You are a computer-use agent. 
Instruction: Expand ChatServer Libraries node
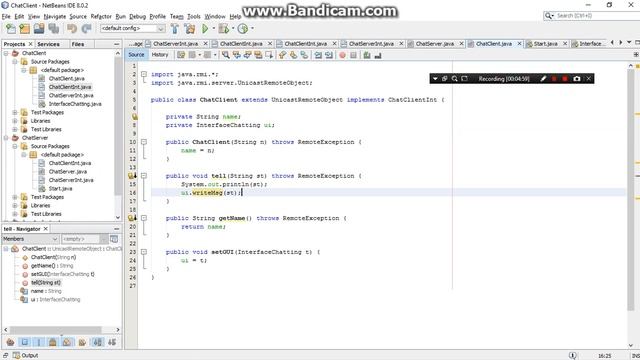coord(15,205)
